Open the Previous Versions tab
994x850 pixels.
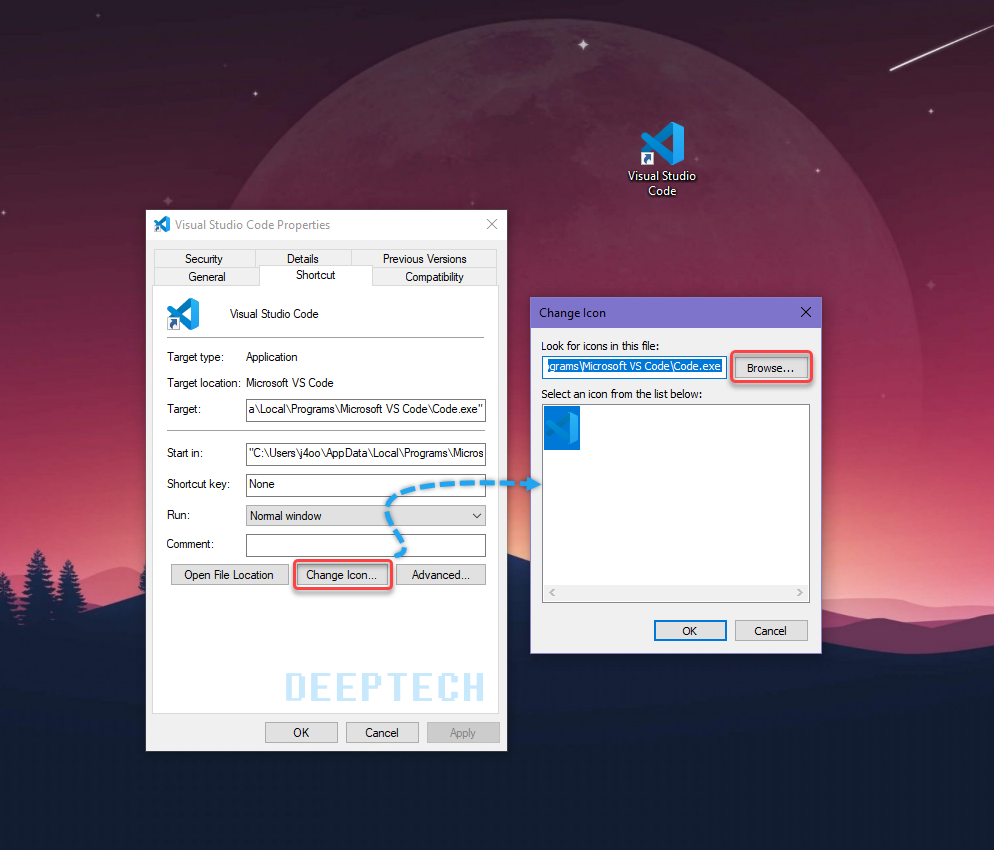pos(425,259)
